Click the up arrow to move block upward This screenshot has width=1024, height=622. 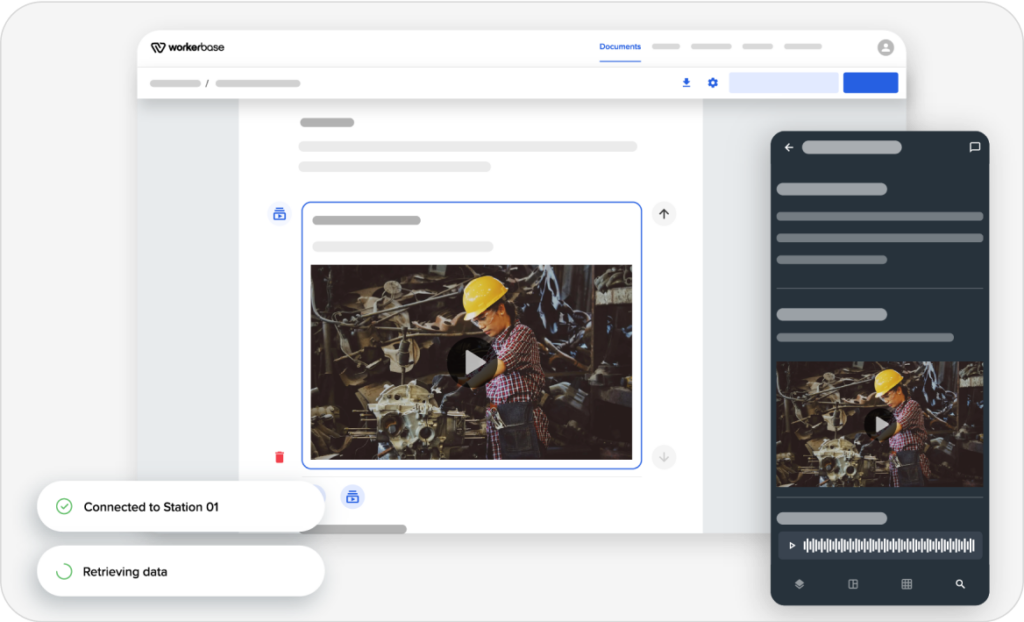[663, 213]
